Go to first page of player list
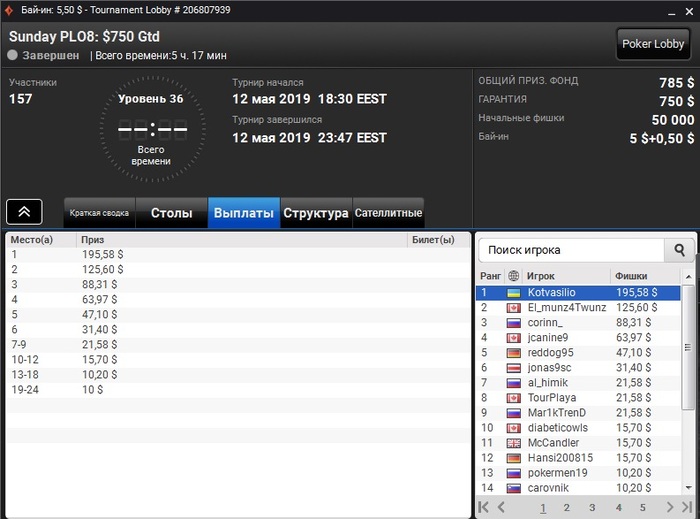Viewport: 700px width, 519px height. point(483,507)
